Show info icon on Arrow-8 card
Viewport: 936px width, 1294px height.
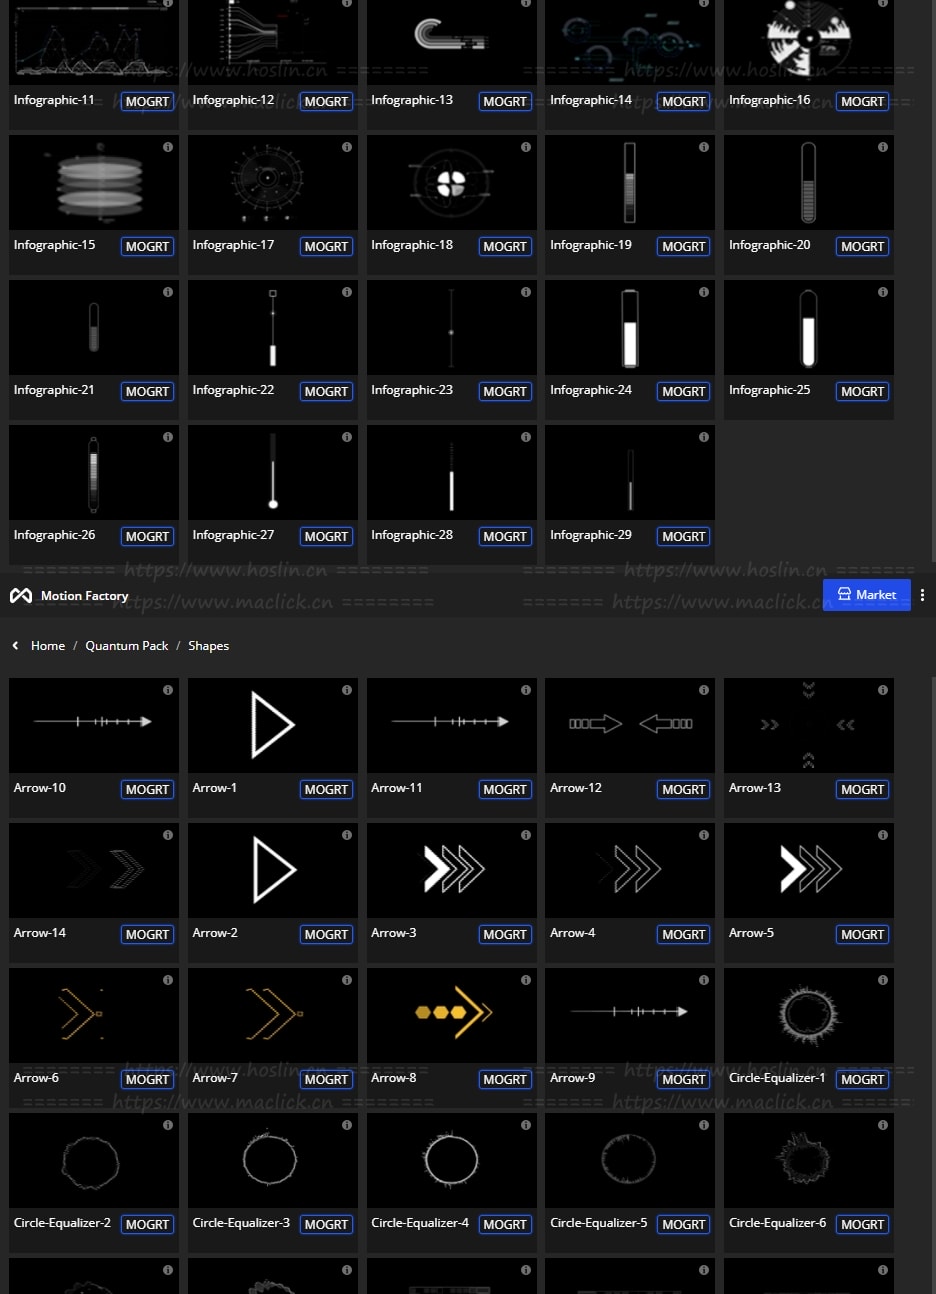[526, 980]
